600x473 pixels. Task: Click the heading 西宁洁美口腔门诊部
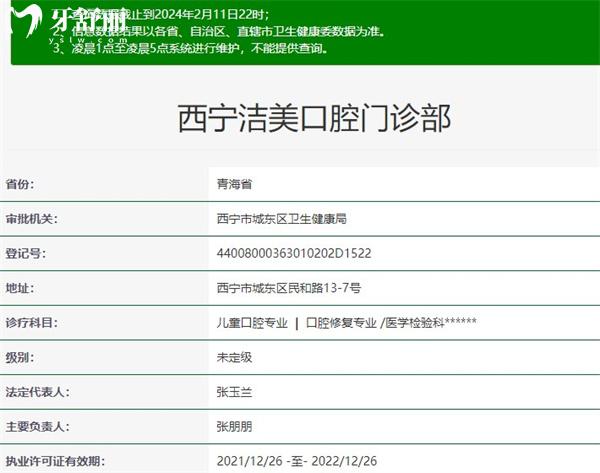coord(314,118)
